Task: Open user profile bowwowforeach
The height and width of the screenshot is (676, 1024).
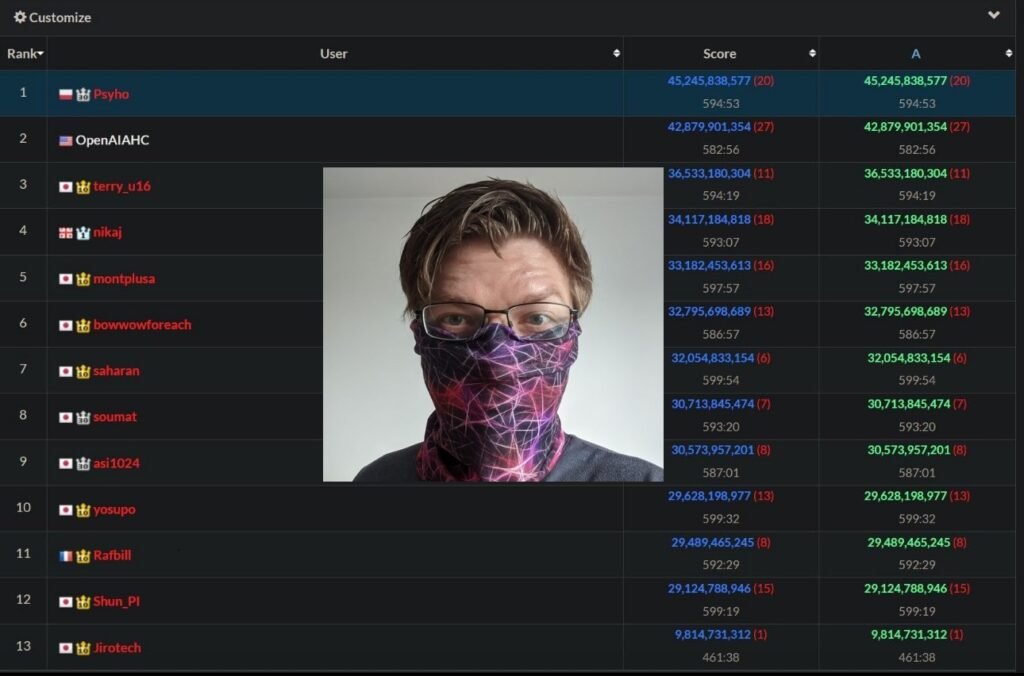Action: click(x=142, y=325)
